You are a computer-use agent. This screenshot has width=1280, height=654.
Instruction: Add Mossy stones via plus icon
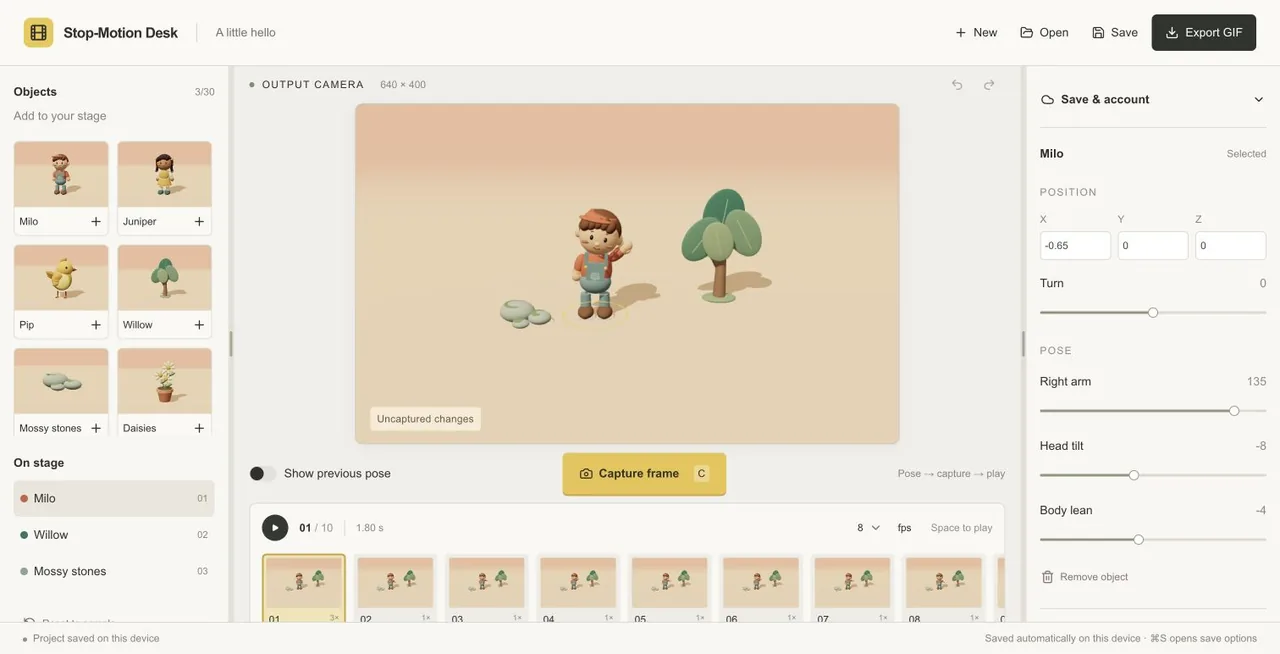96,428
